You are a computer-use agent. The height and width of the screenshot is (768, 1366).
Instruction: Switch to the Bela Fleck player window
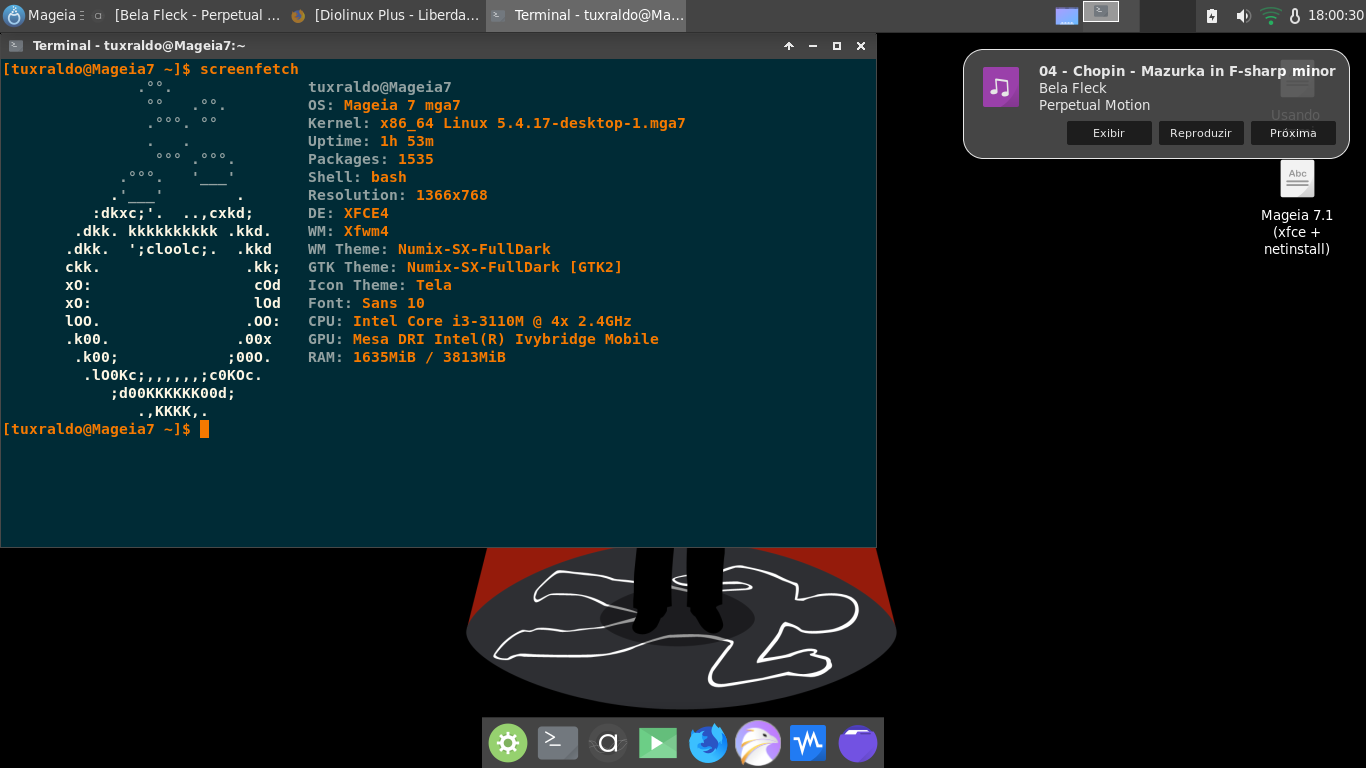coord(188,15)
